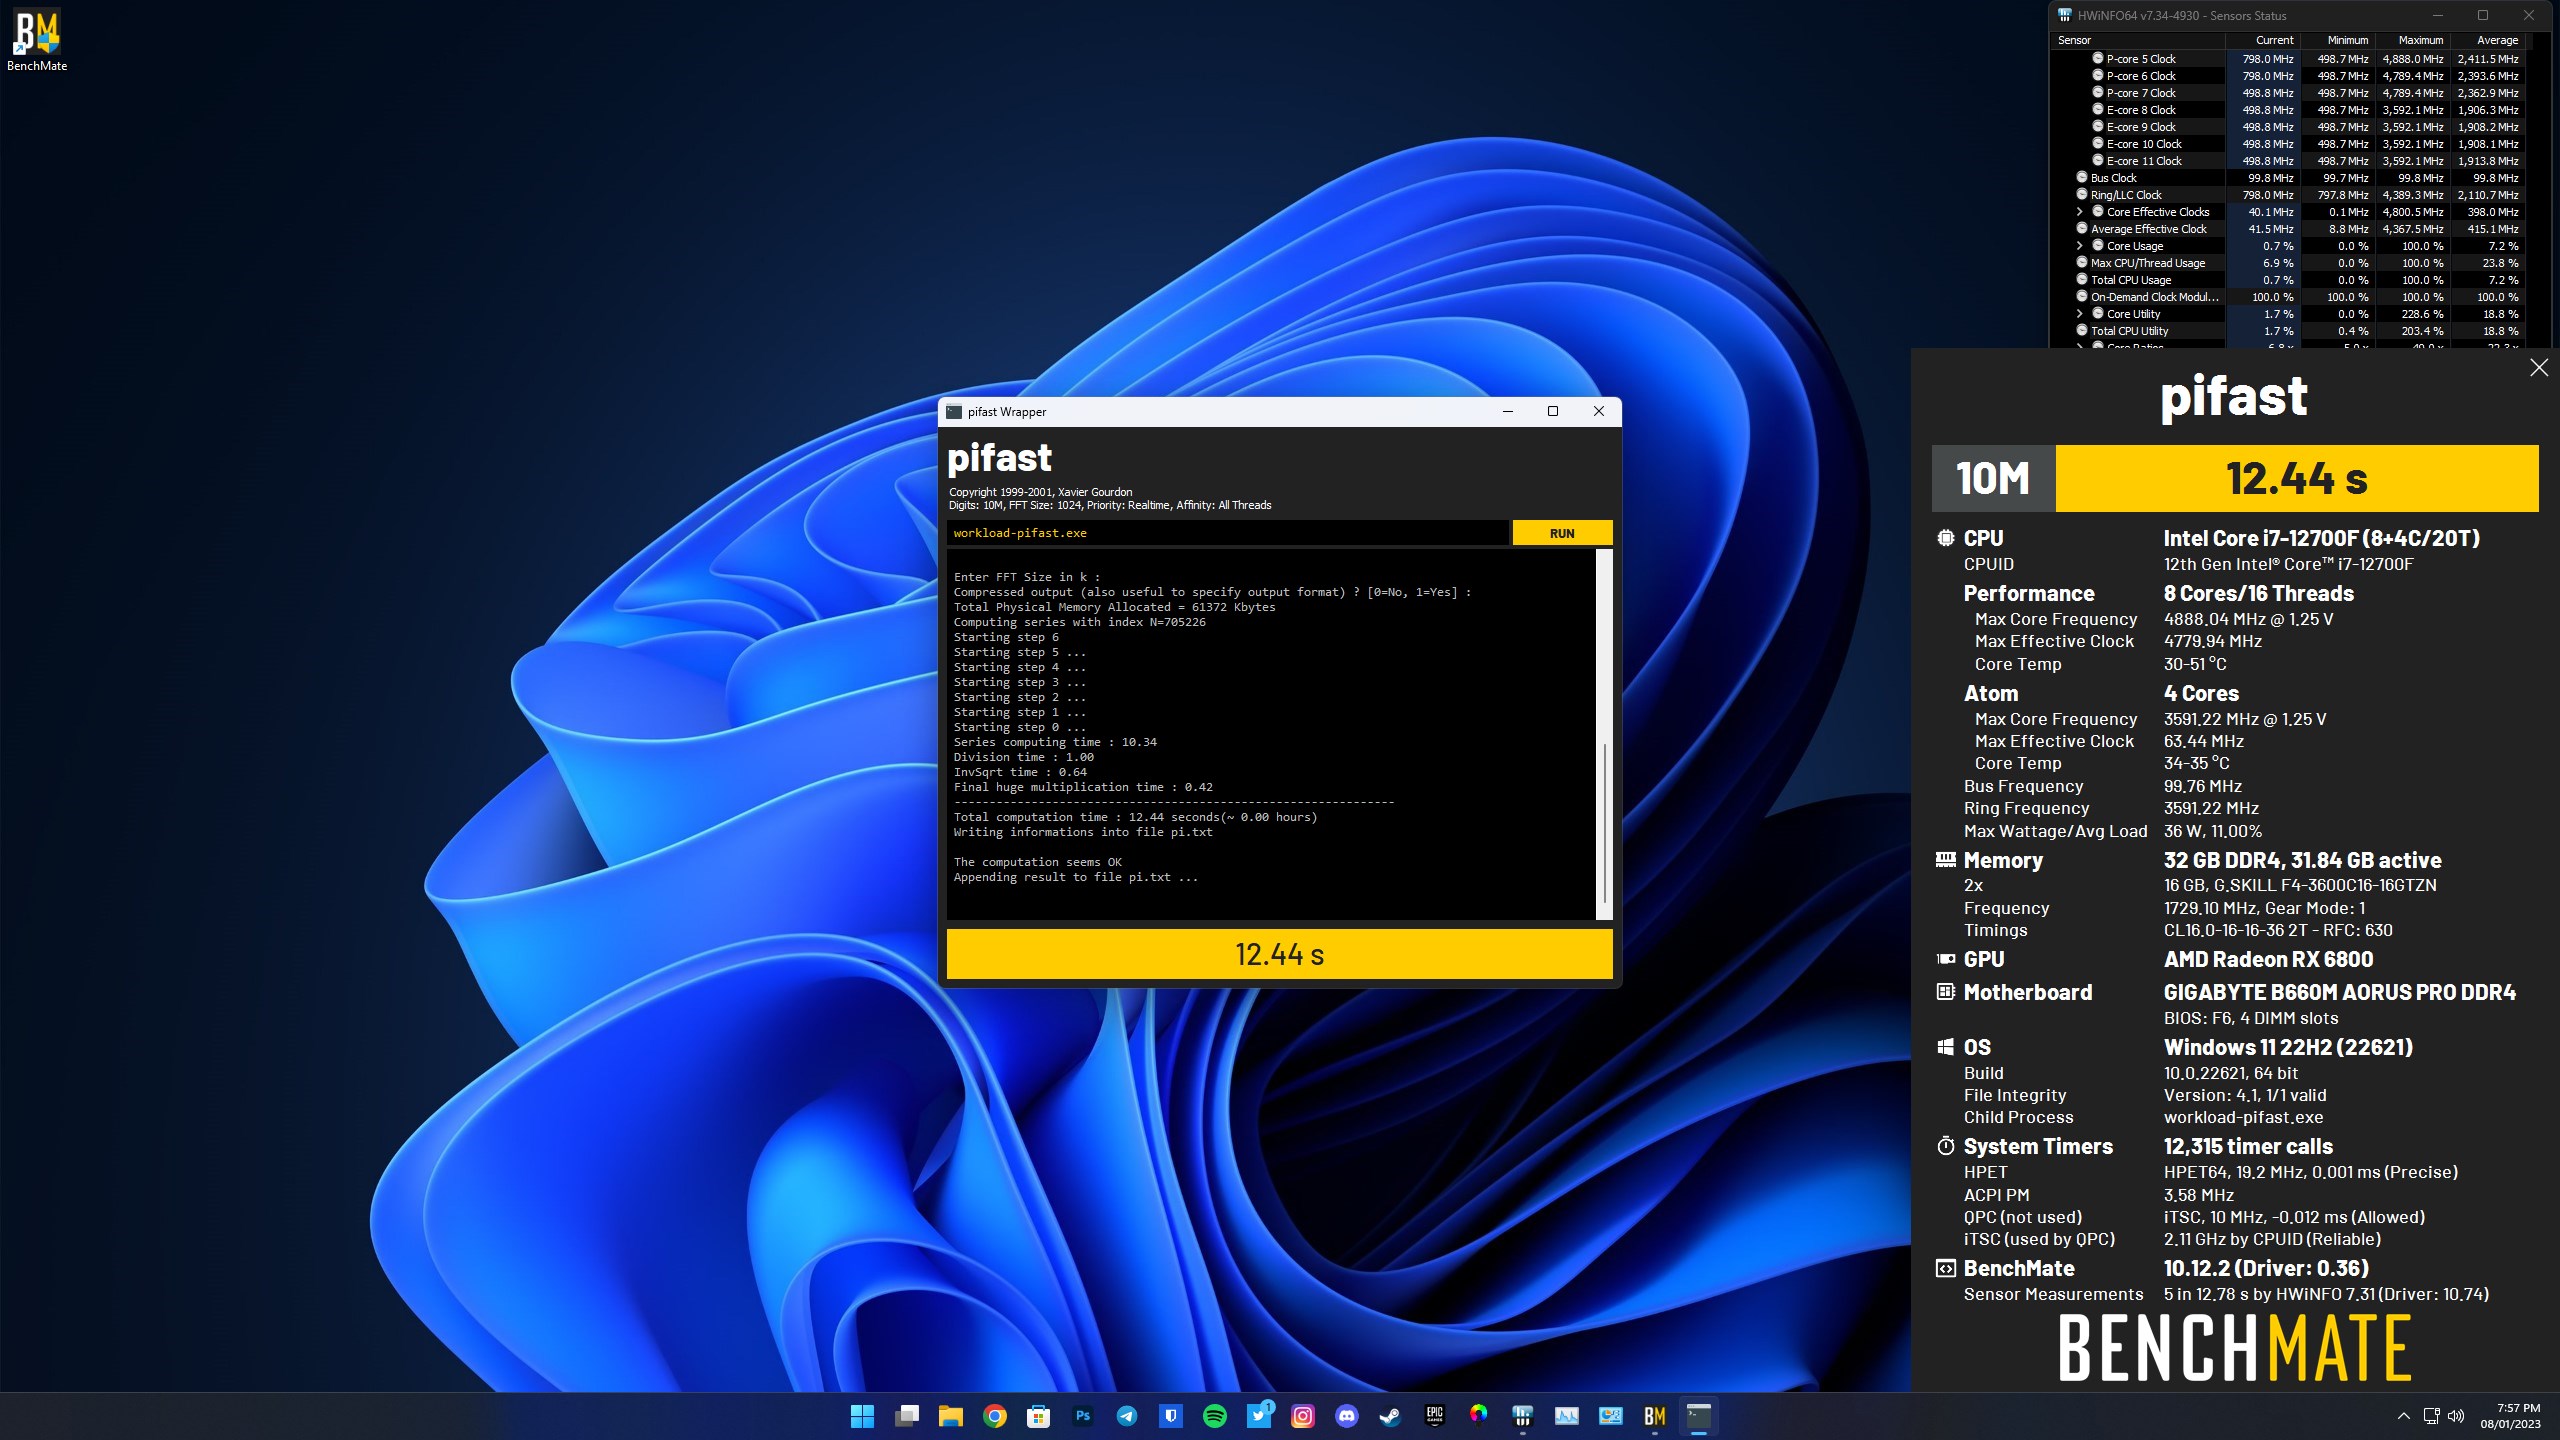Viewport: 2560px width, 1440px height.
Task: Click the Intel Core i7-12700F CPU name
Action: point(2322,538)
